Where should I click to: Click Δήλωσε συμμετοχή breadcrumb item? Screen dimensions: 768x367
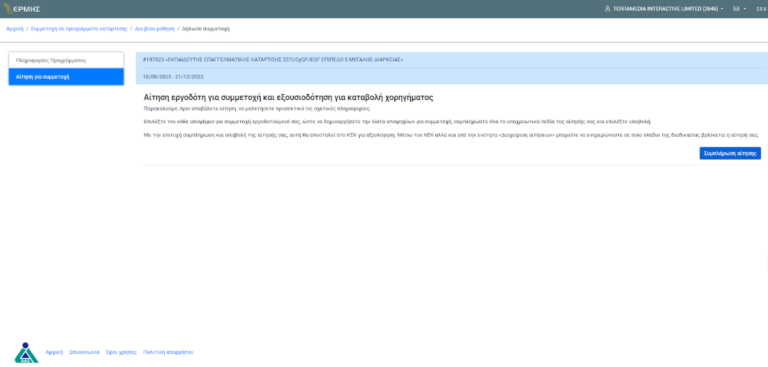tap(206, 29)
